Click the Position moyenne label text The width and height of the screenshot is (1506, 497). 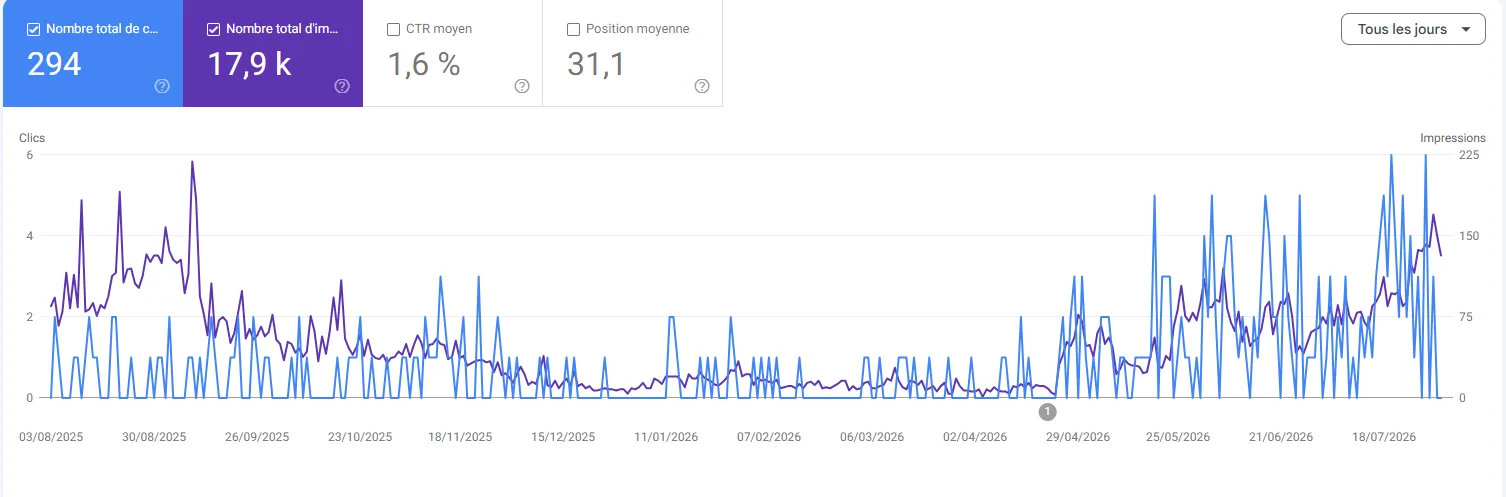point(637,29)
